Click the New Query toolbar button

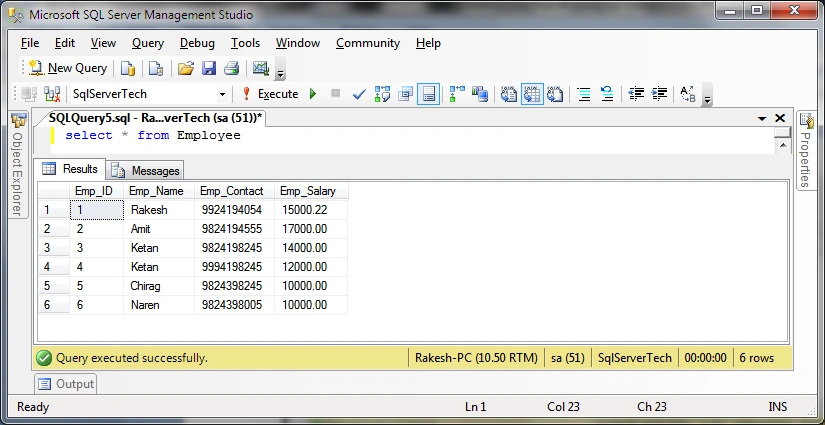pyautogui.click(x=67, y=68)
